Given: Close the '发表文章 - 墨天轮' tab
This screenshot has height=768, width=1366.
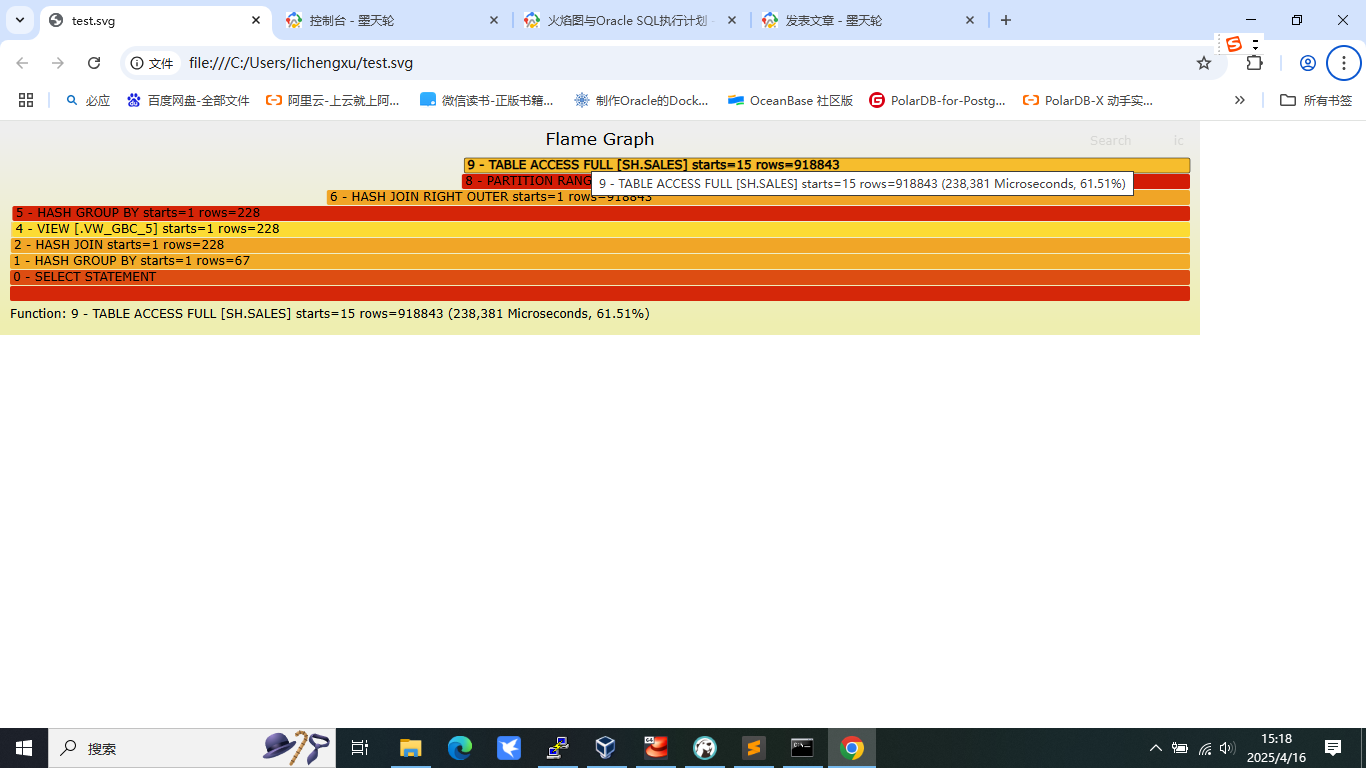Looking at the screenshot, I should click(970, 20).
